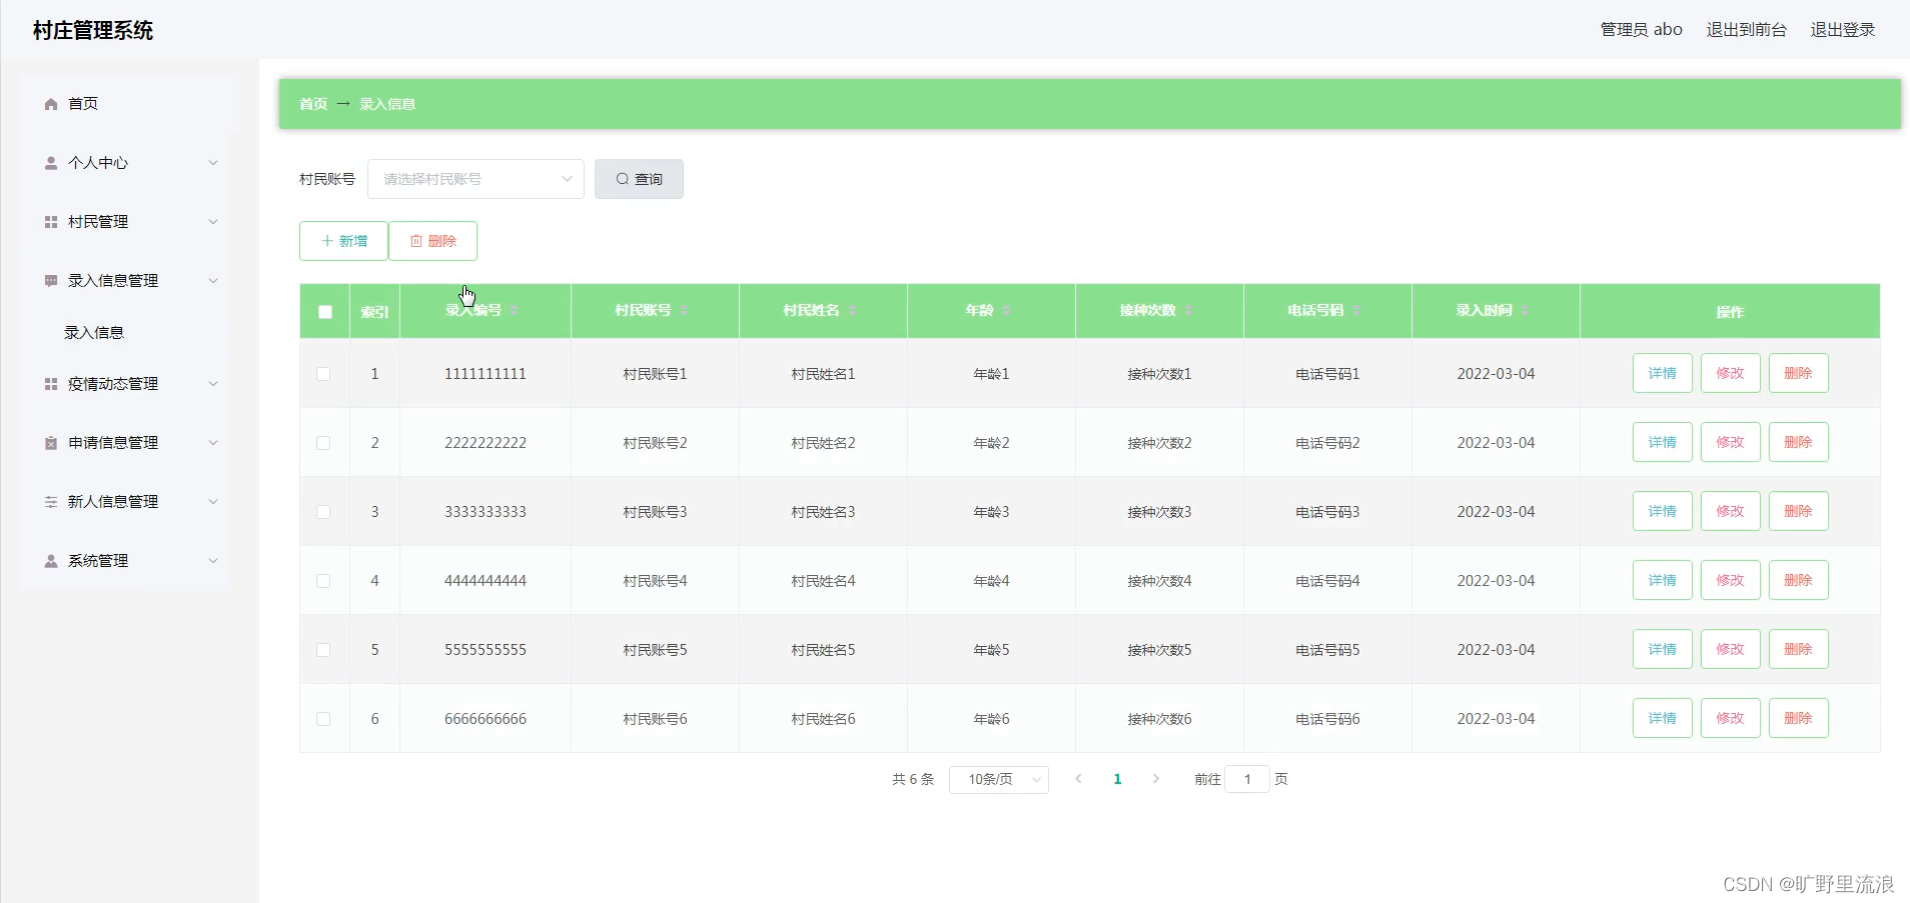Viewport: 1910px width, 903px height.
Task: Check the checkbox for row 1111111111
Action: pos(323,373)
